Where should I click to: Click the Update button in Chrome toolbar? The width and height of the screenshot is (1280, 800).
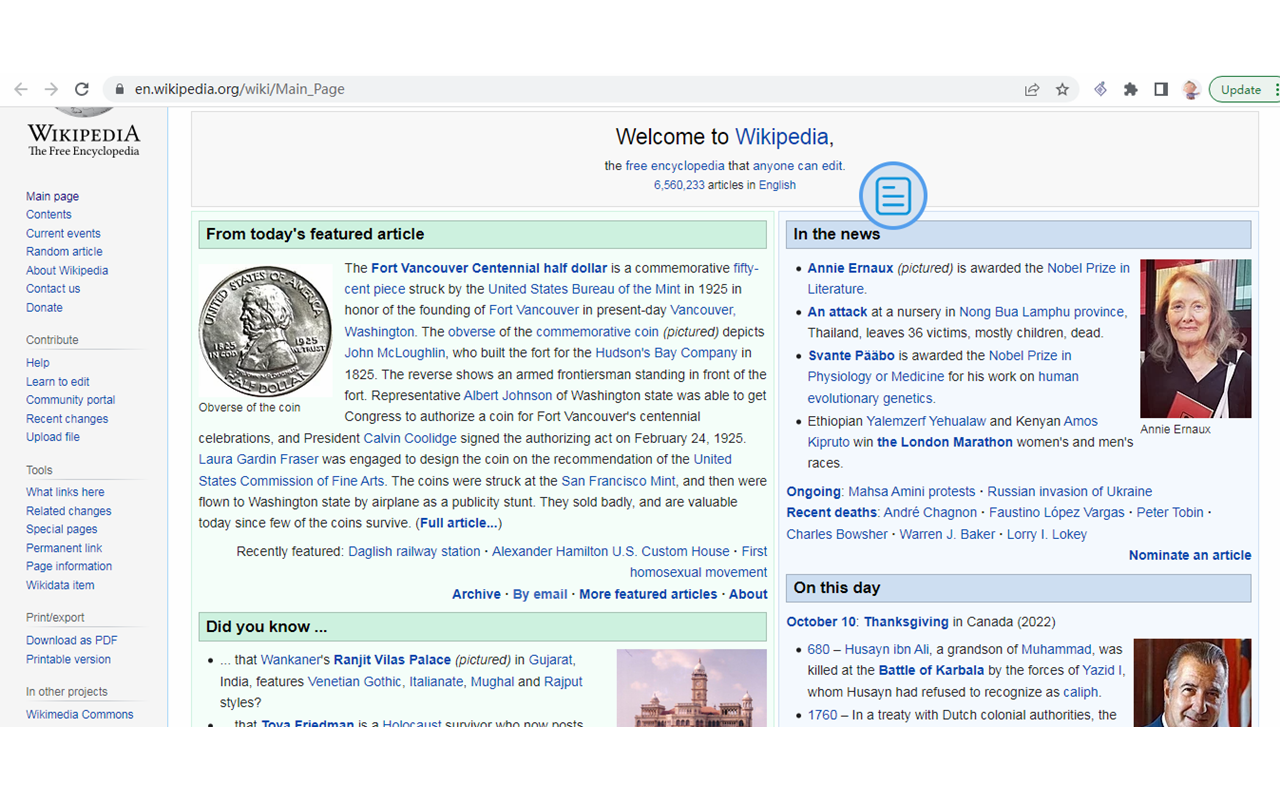click(x=1241, y=89)
